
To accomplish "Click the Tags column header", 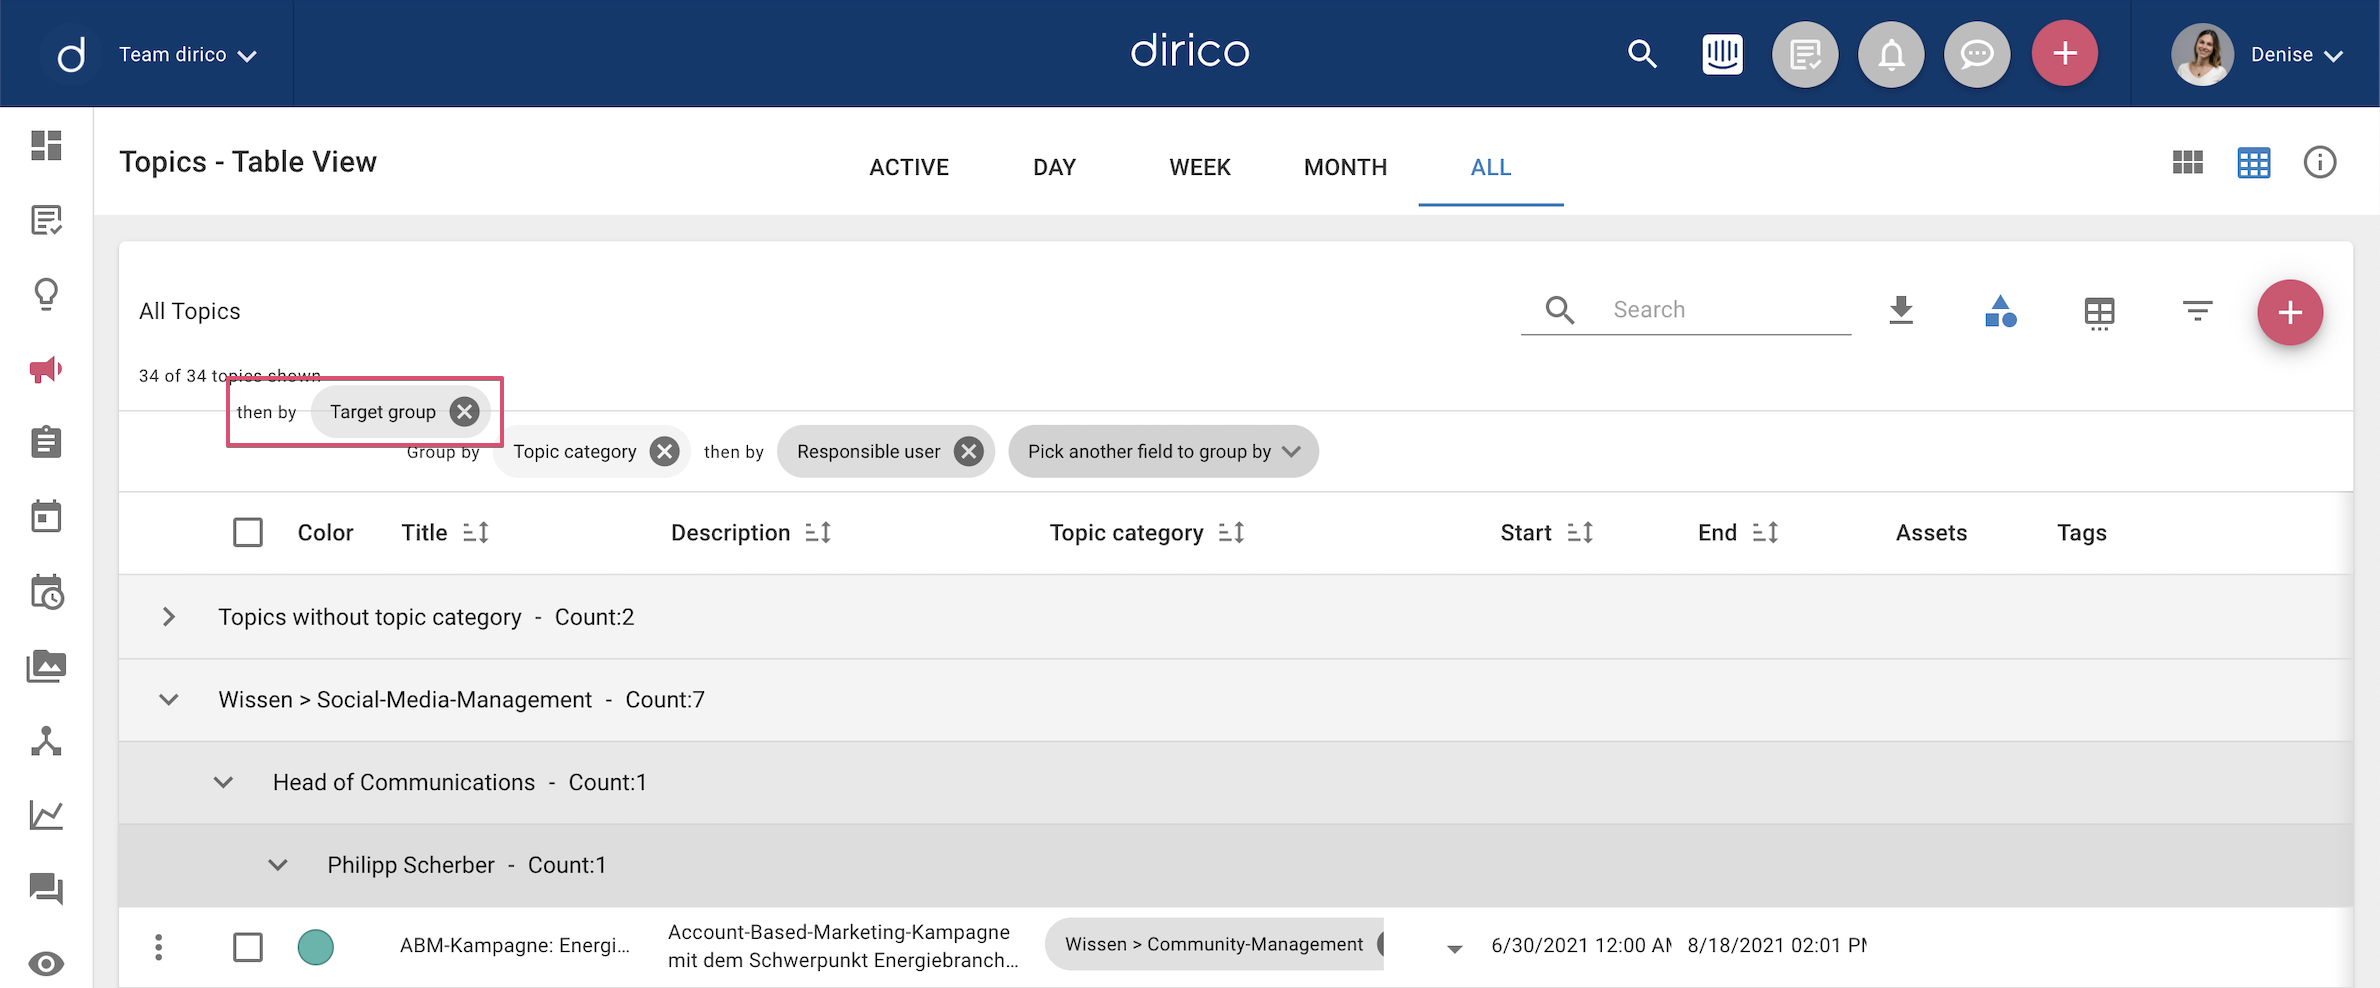I will click(x=2082, y=533).
